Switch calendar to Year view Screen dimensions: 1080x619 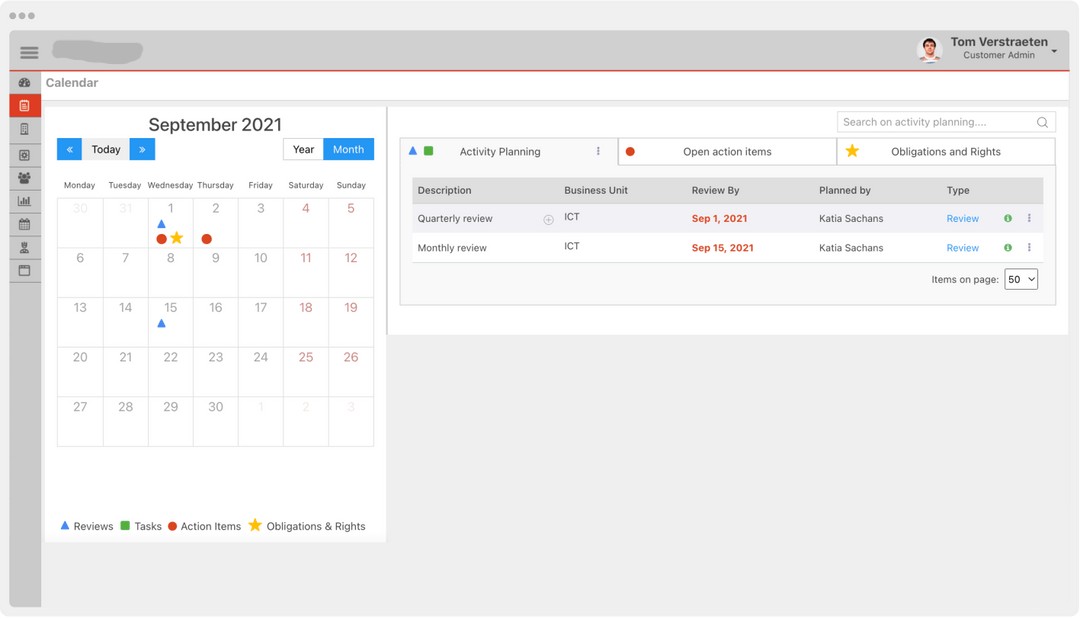(303, 150)
